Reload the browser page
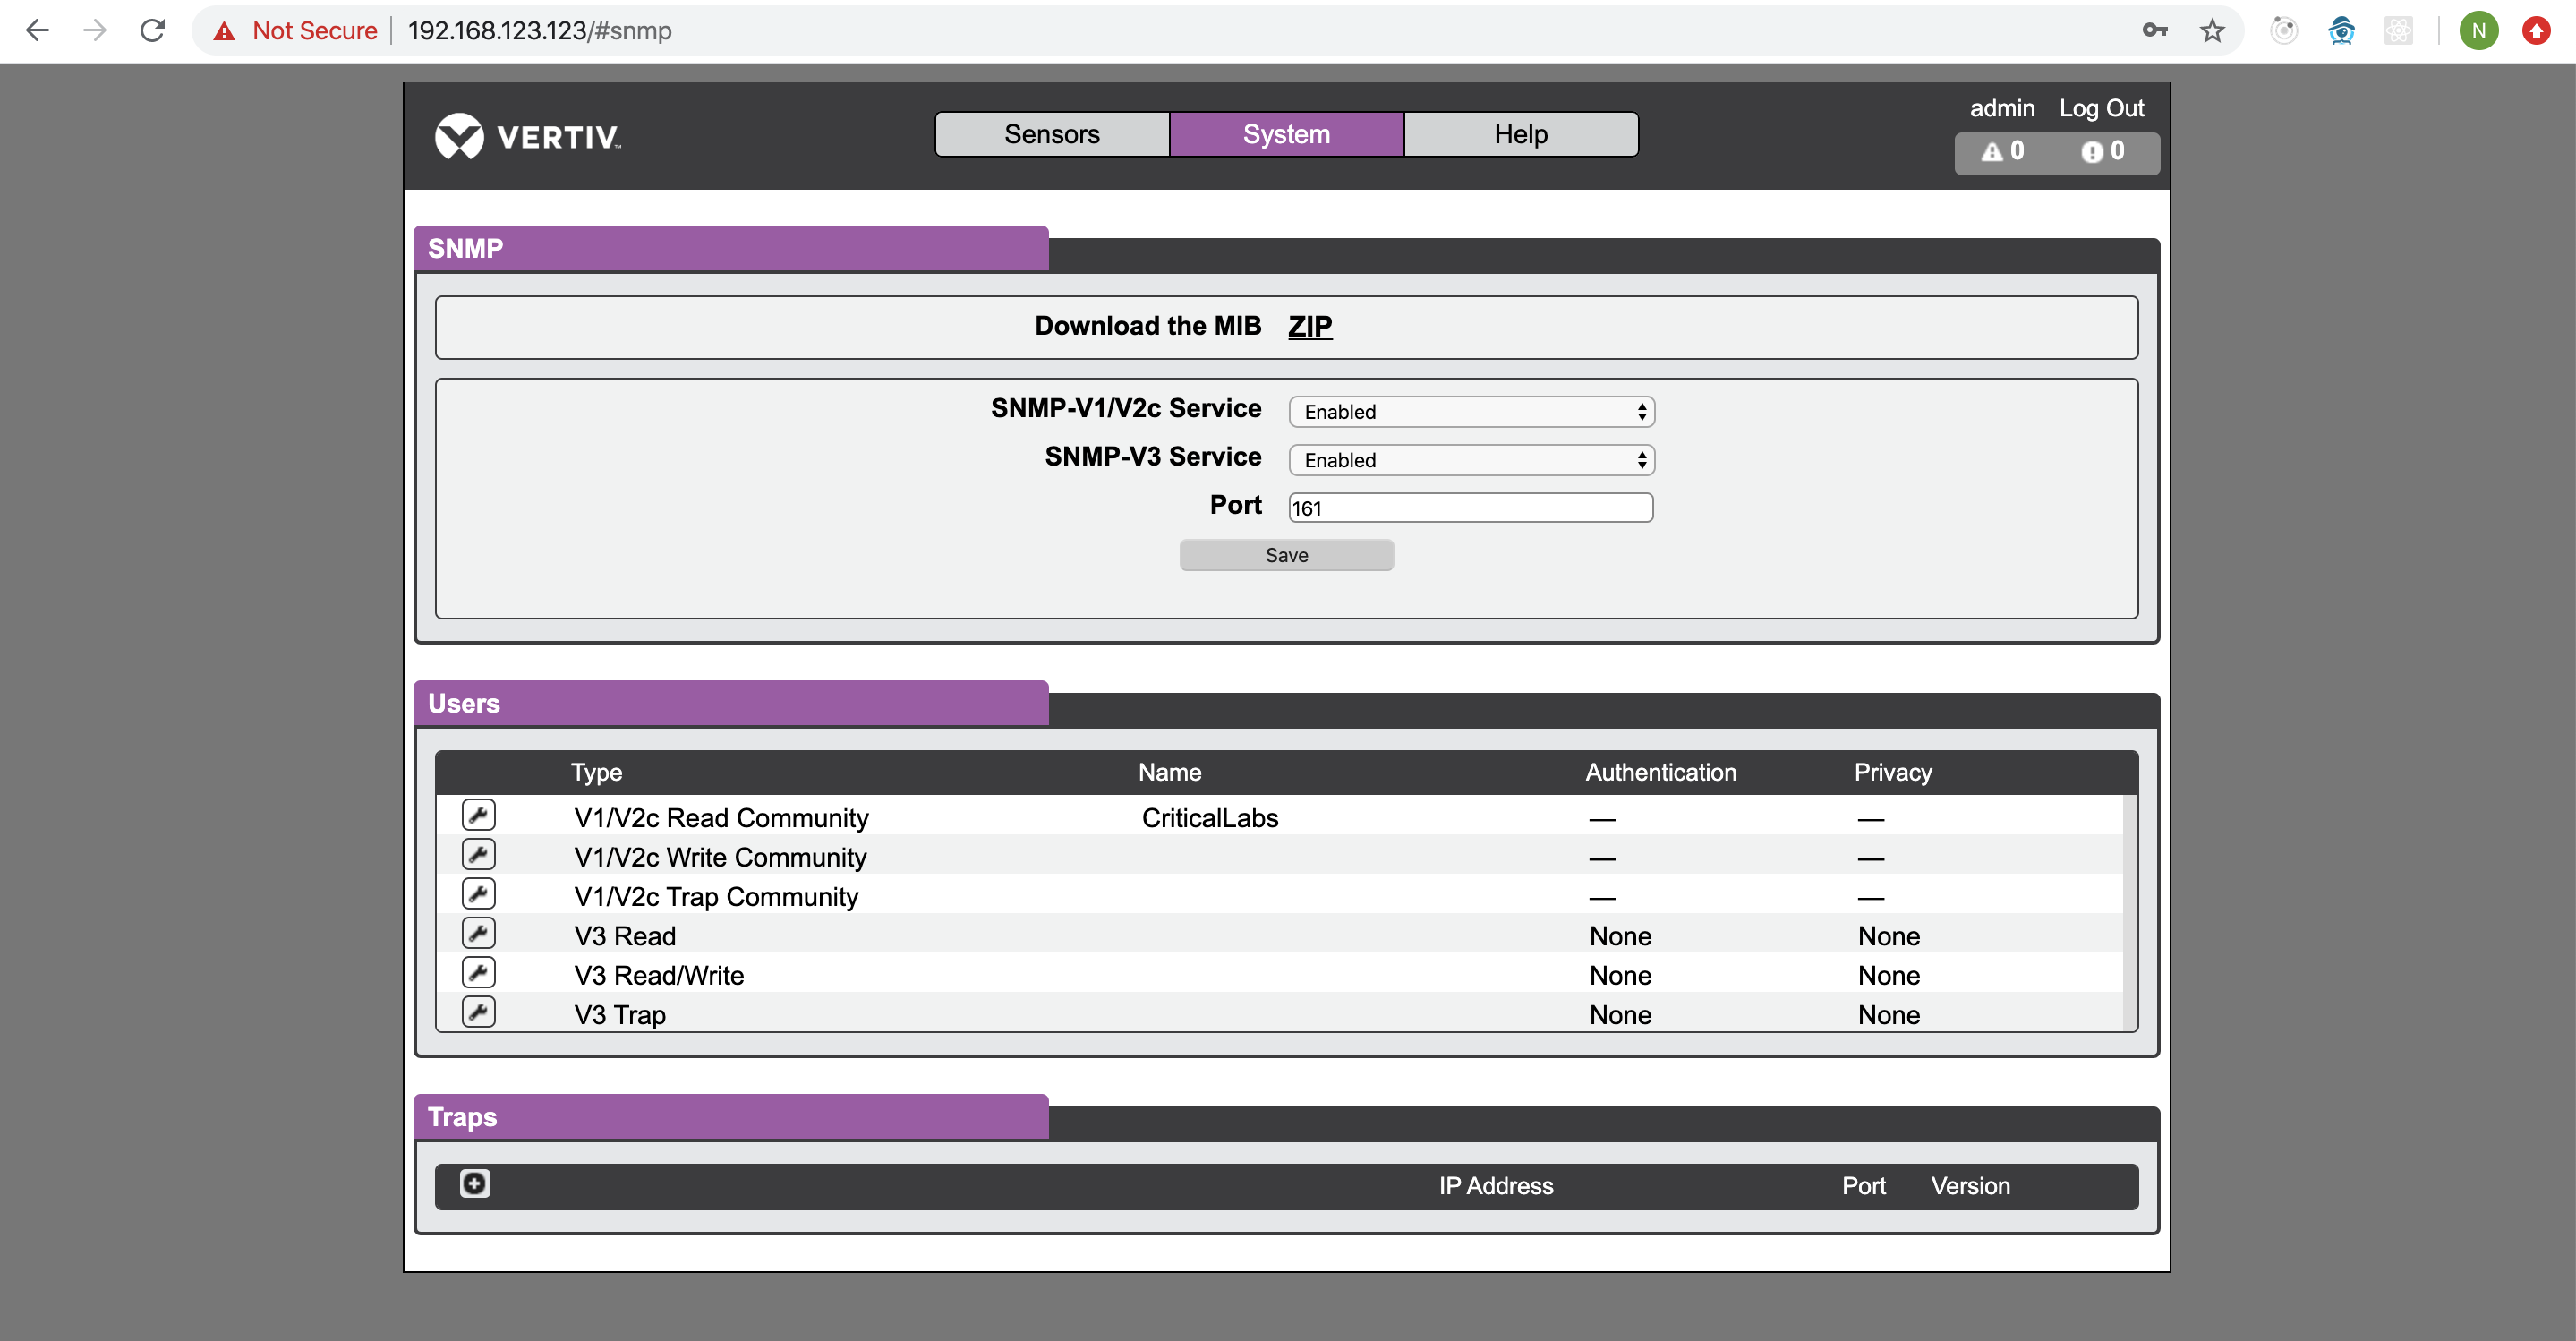Viewport: 2576px width, 1341px height. click(x=152, y=31)
